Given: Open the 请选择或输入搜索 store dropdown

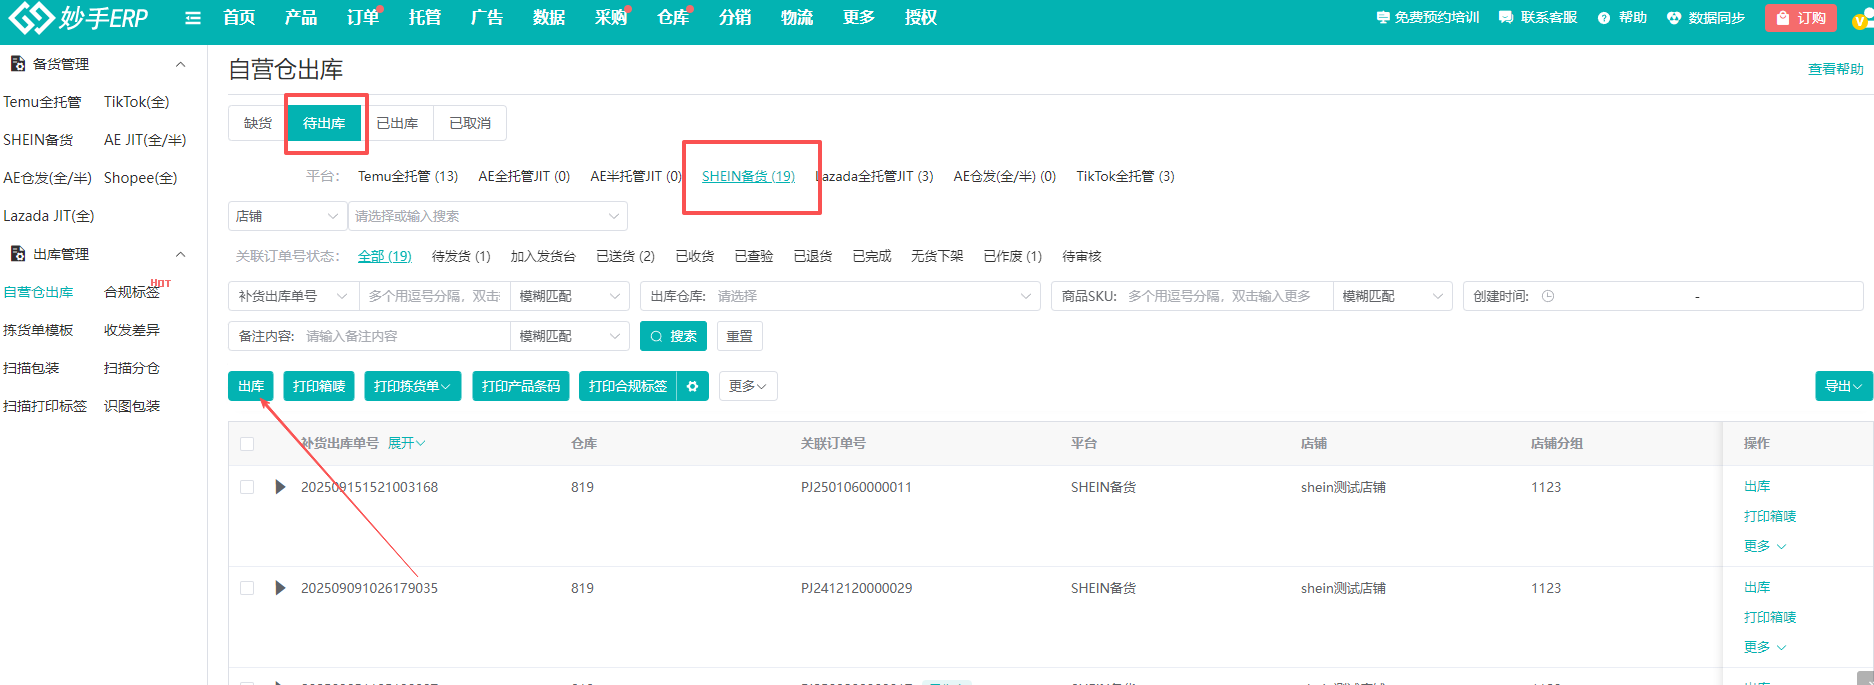Looking at the screenshot, I should tap(488, 216).
